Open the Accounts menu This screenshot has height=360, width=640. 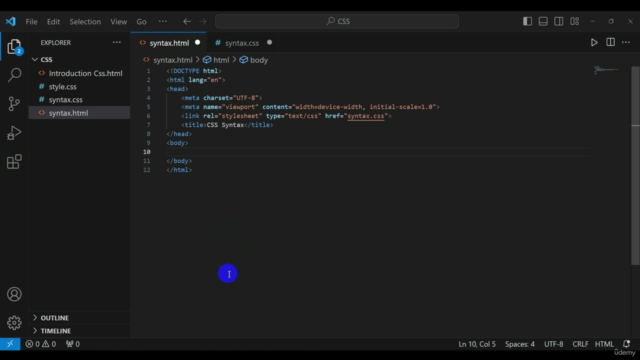click(x=14, y=294)
